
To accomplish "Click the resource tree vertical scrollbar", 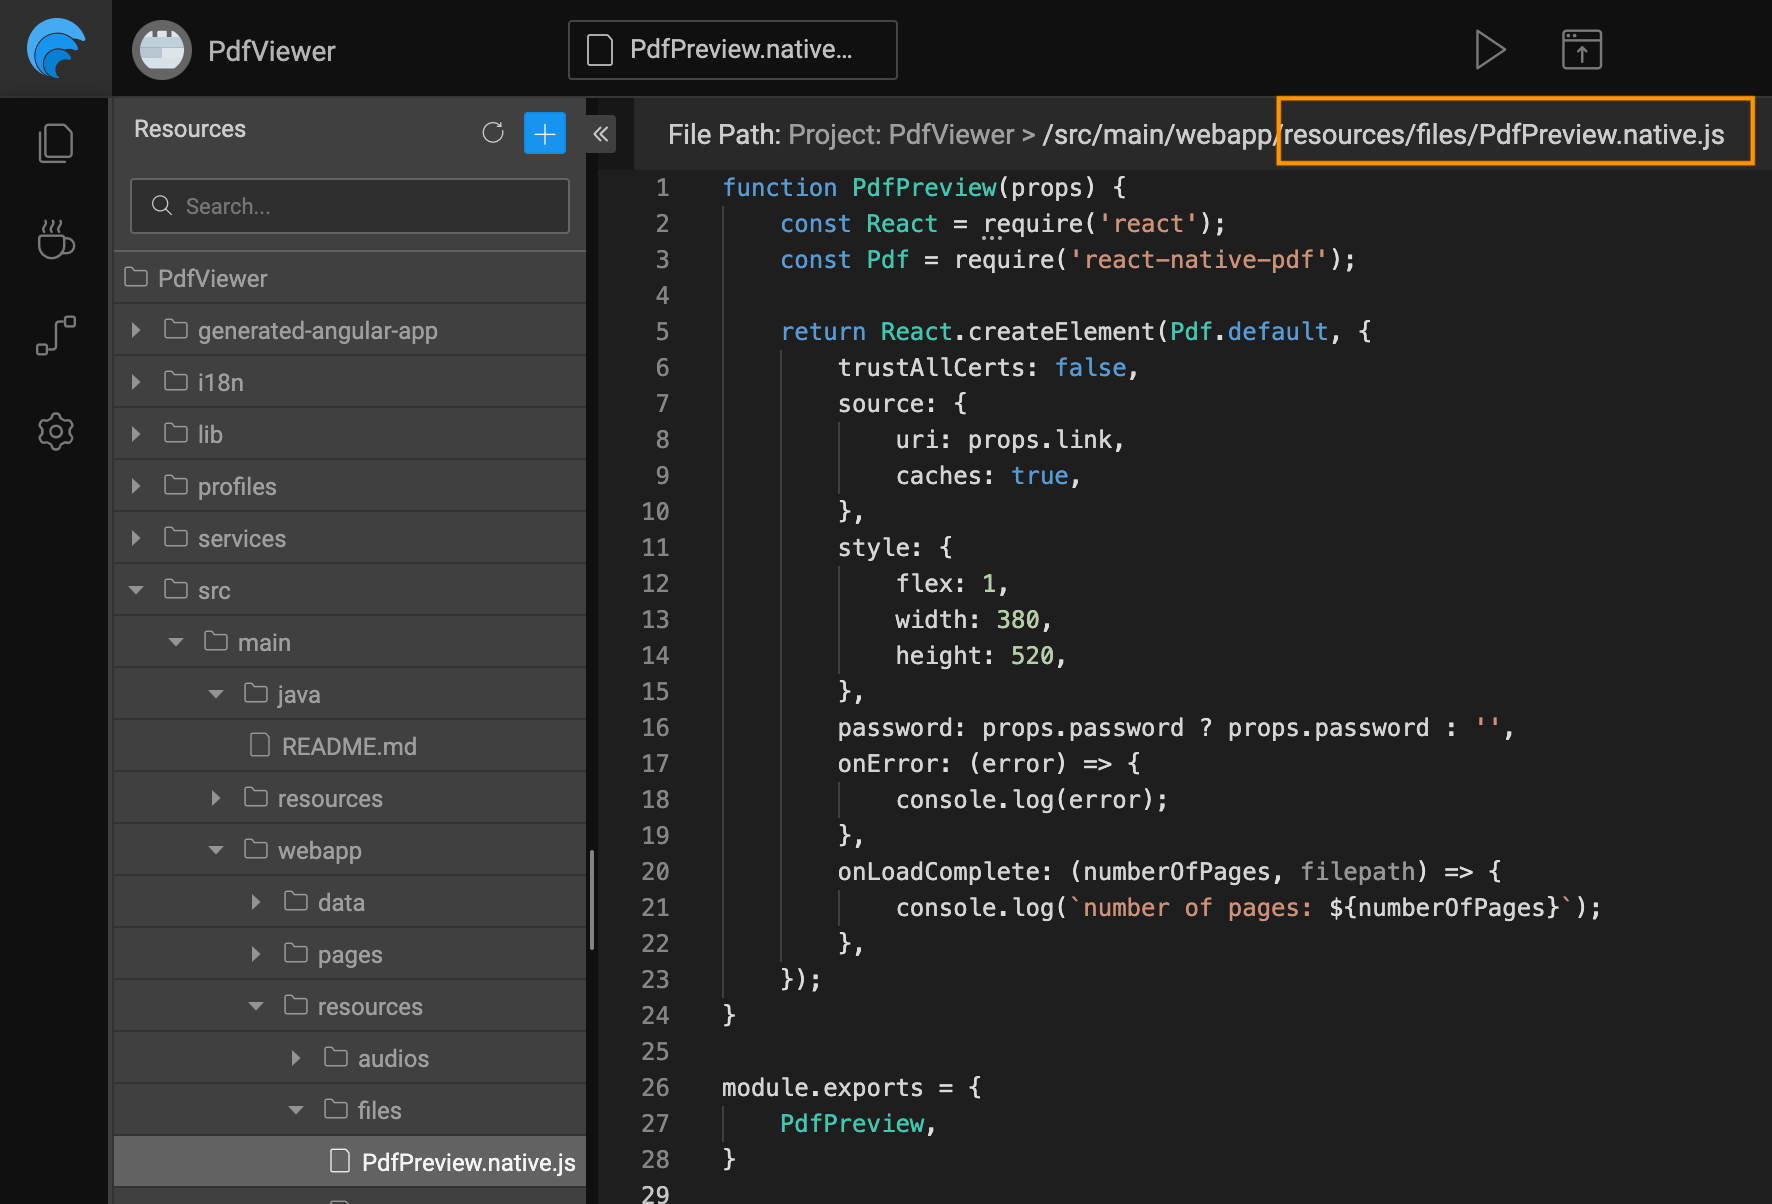I will pos(592,900).
